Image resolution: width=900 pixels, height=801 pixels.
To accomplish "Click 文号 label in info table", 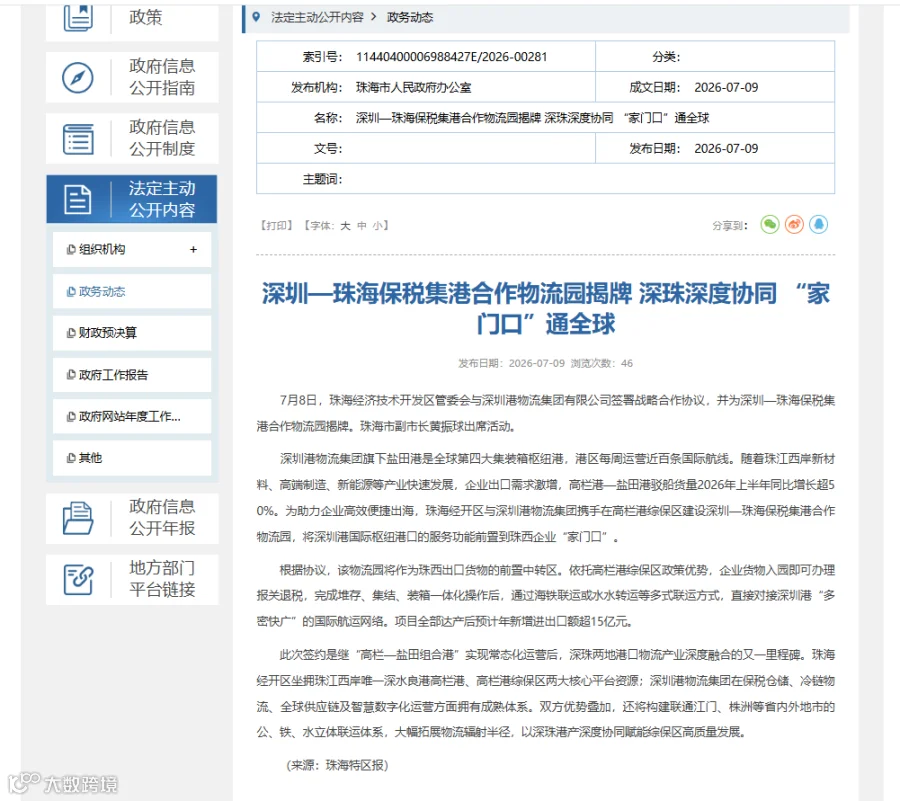I will tap(328, 149).
